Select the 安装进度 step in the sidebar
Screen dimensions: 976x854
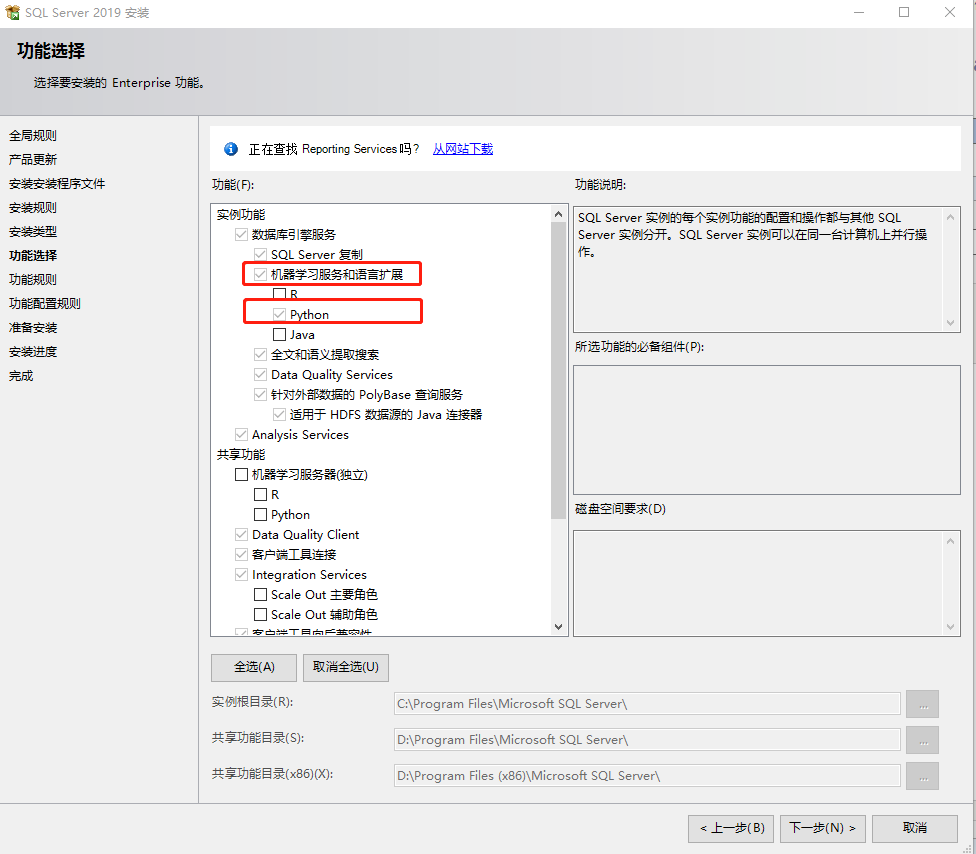point(32,352)
